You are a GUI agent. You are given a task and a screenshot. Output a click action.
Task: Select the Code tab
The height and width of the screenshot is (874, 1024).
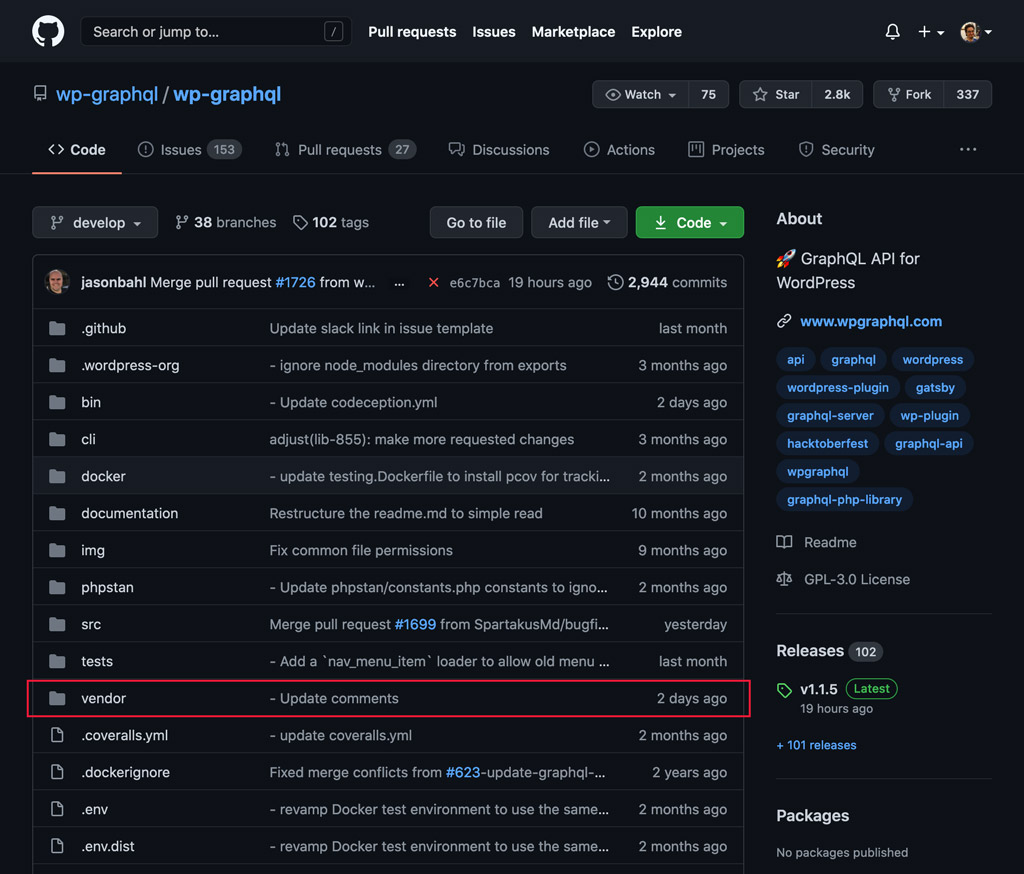click(x=77, y=150)
